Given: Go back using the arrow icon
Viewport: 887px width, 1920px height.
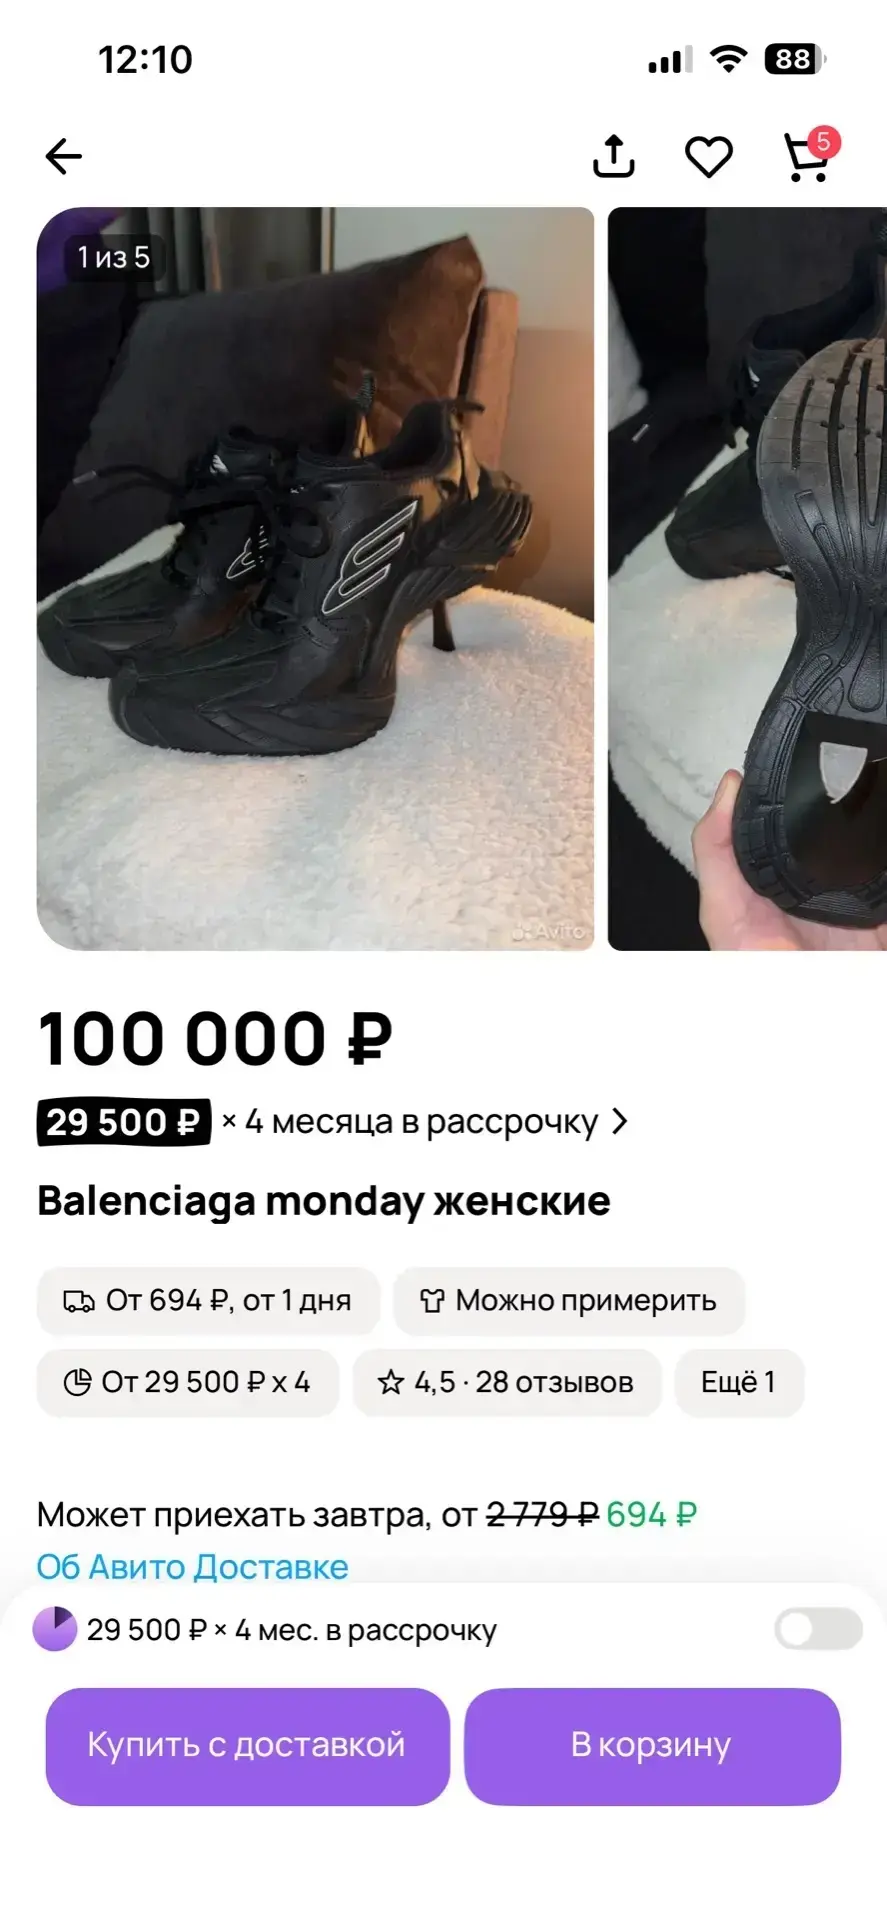Looking at the screenshot, I should (x=64, y=157).
